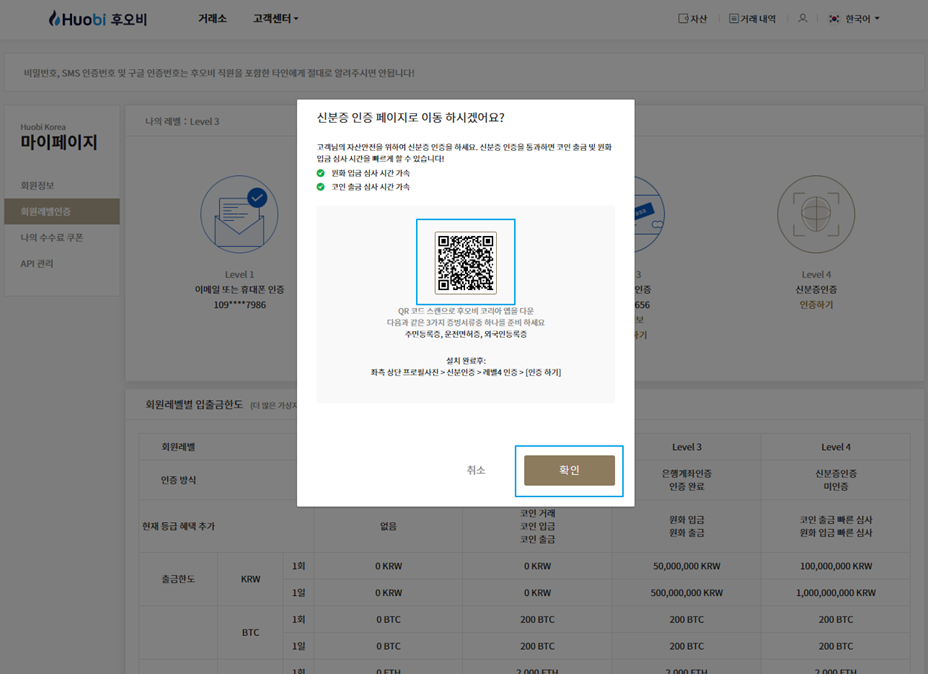Open the 거래소 menu item

click(x=212, y=19)
